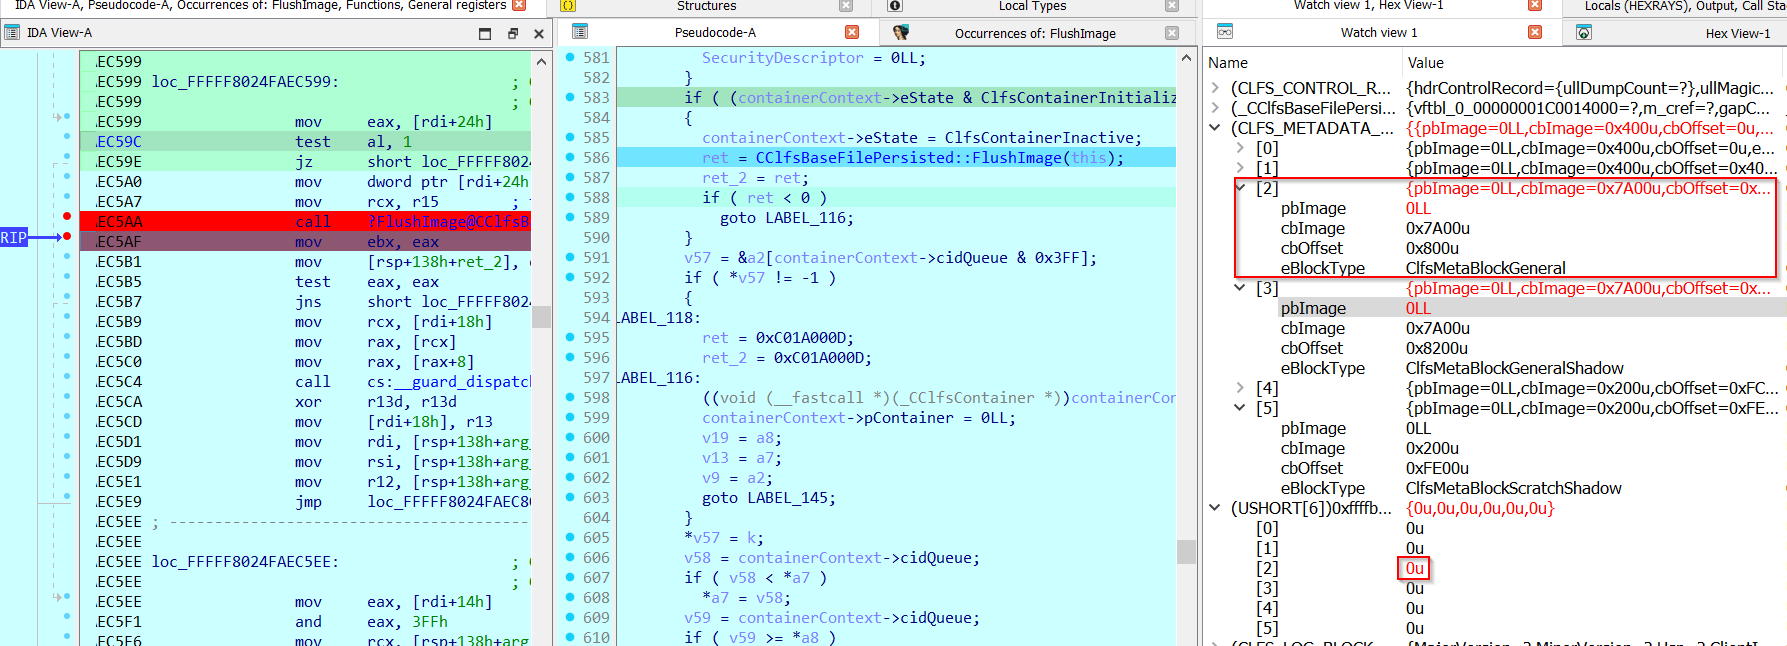Click the Value column header in watch view

pyautogui.click(x=1426, y=63)
